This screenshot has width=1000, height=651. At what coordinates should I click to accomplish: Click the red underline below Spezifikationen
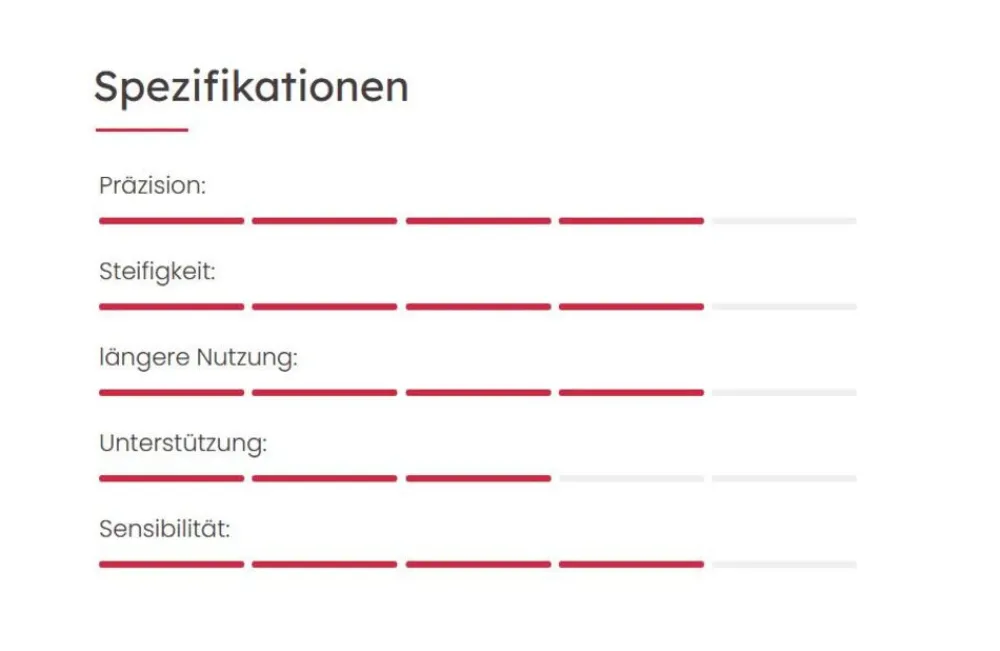pos(141,130)
